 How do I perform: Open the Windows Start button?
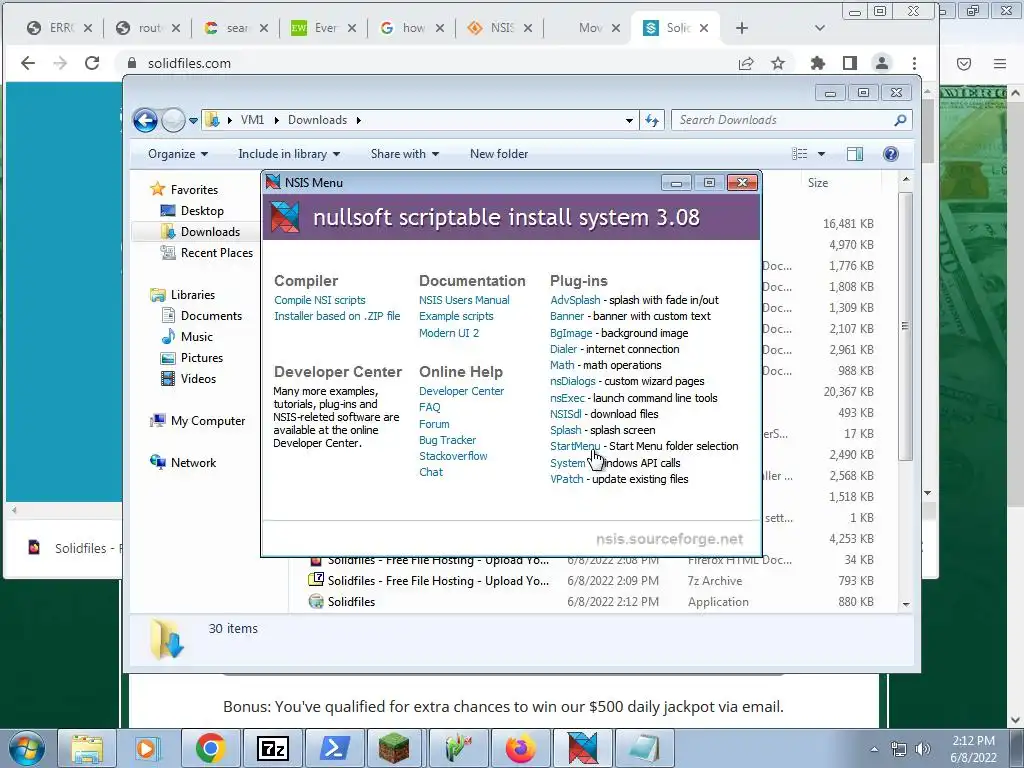pyautogui.click(x=26, y=748)
